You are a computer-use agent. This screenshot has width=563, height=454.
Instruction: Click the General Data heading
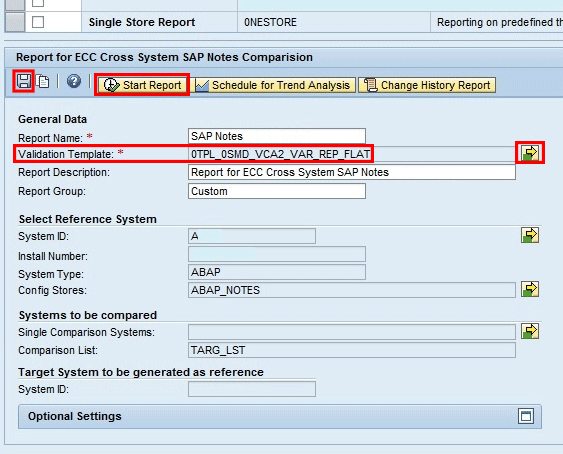pos(52,119)
